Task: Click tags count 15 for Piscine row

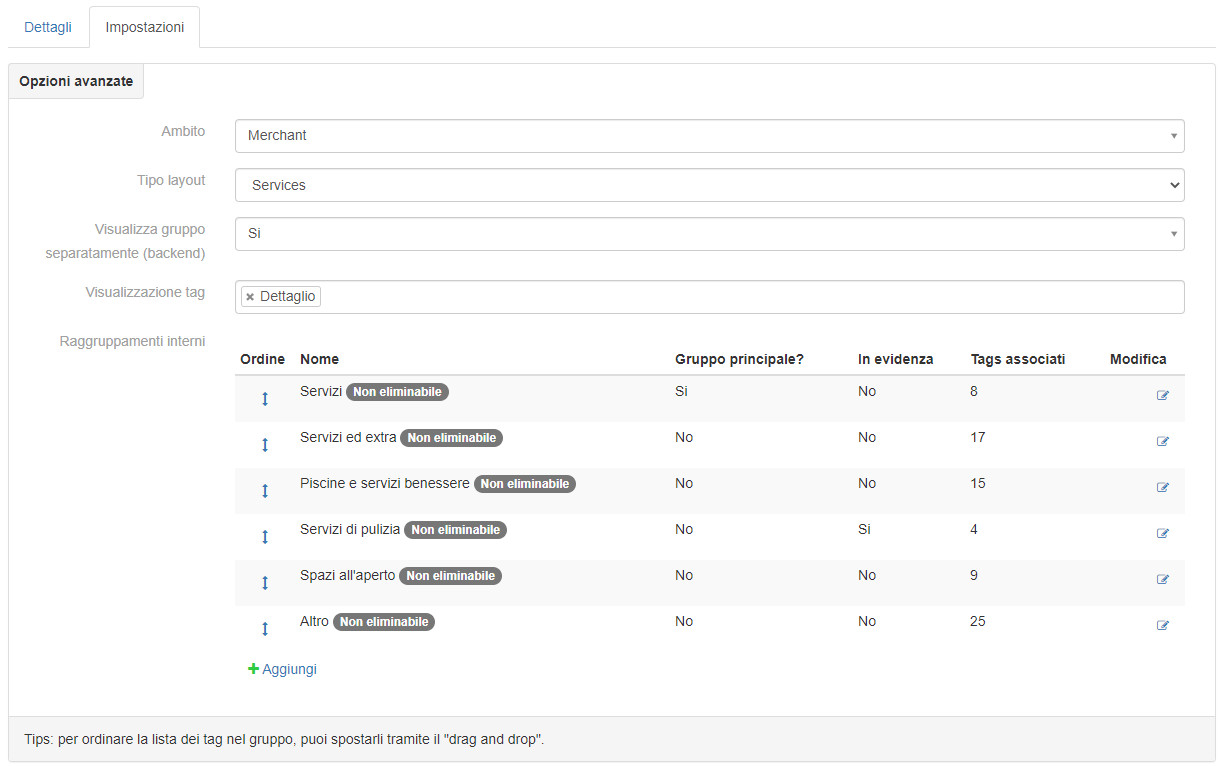Action: point(978,483)
